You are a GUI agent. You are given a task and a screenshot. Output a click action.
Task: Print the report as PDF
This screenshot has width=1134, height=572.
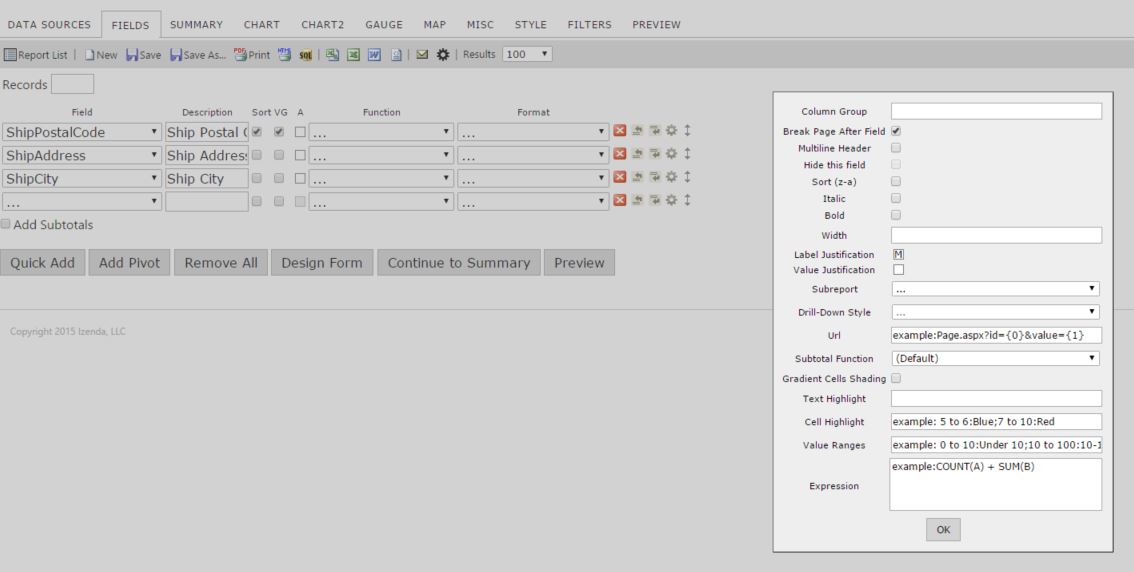(x=252, y=55)
